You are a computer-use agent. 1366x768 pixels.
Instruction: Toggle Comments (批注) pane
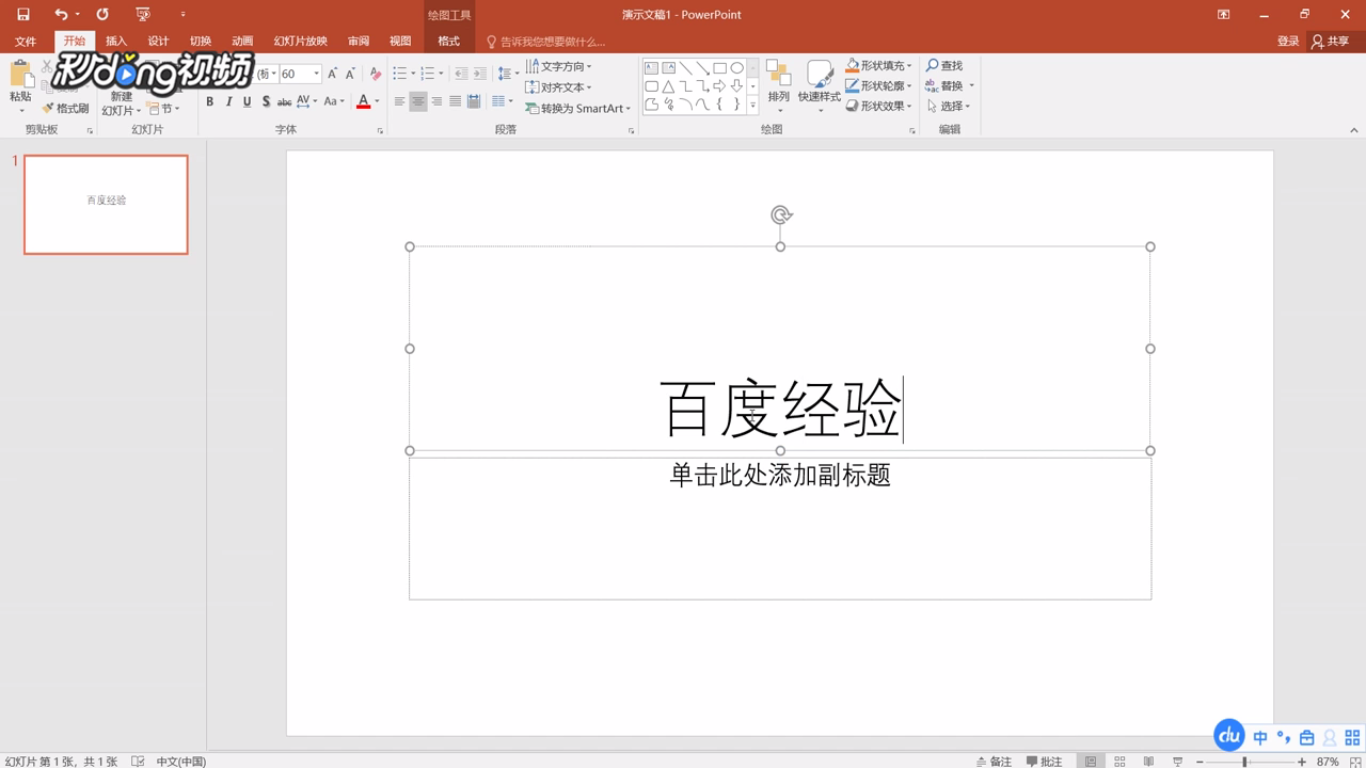click(x=1044, y=761)
